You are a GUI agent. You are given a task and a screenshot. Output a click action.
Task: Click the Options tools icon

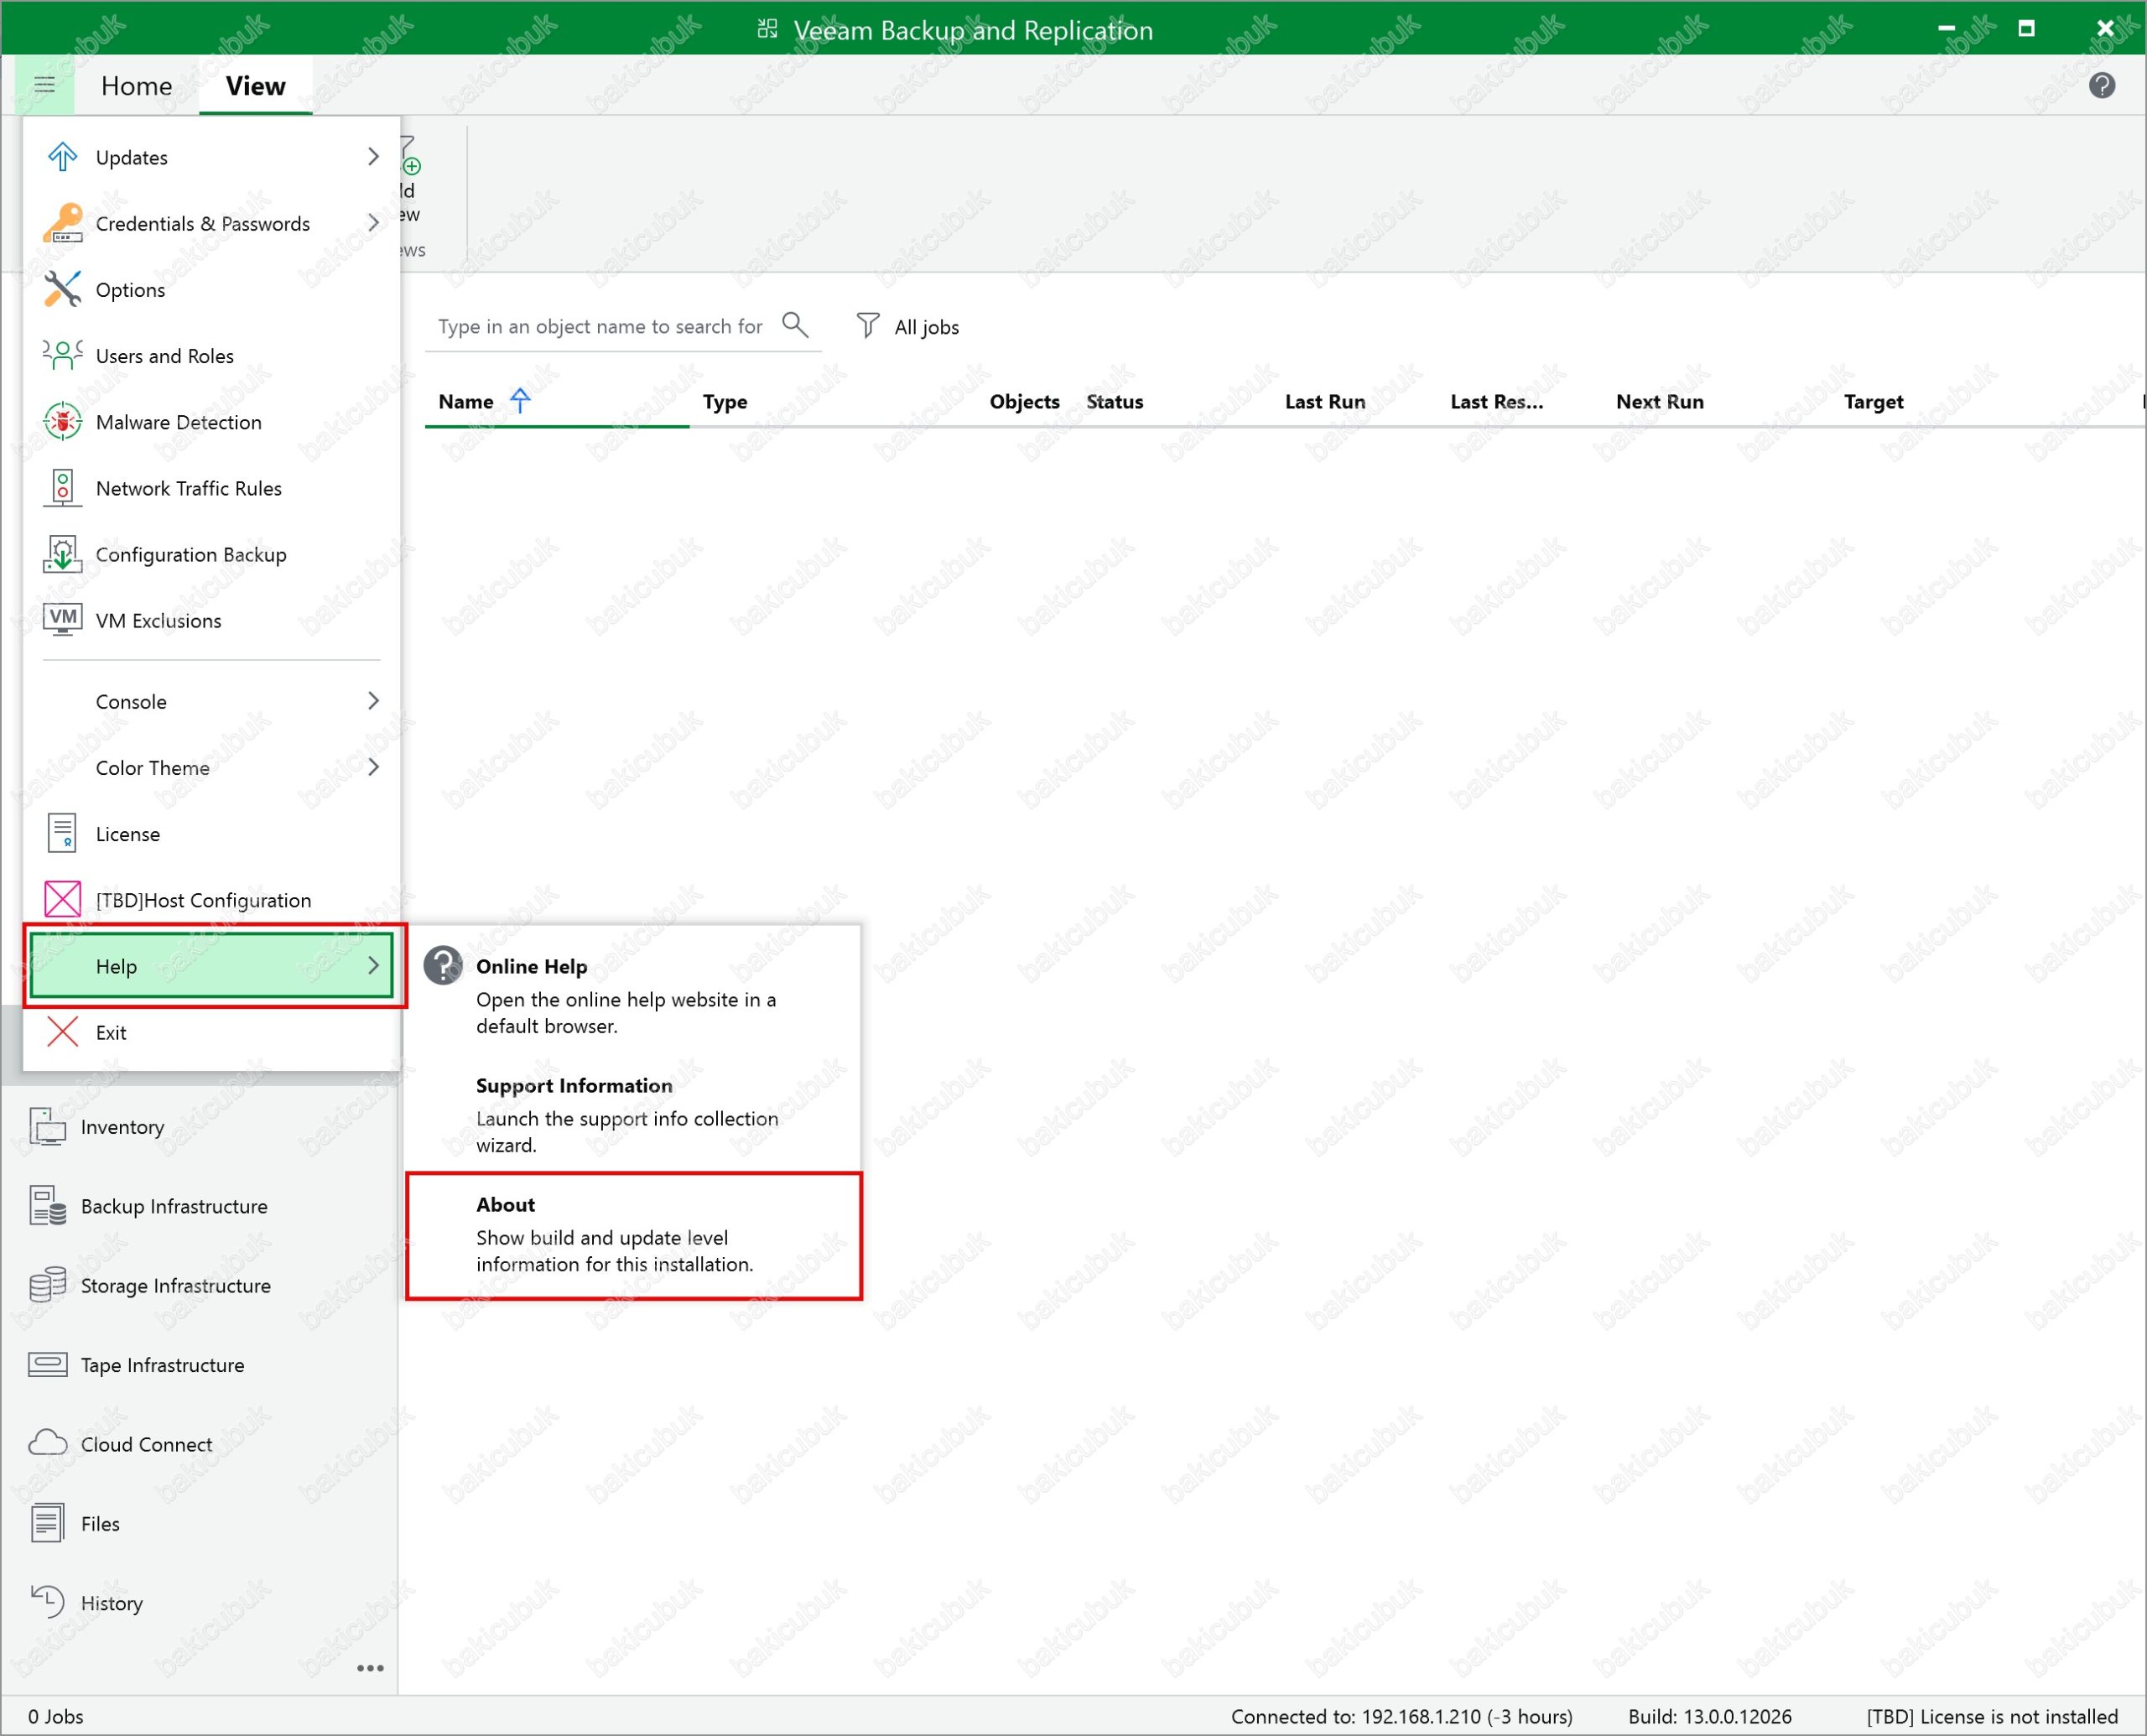(x=62, y=289)
